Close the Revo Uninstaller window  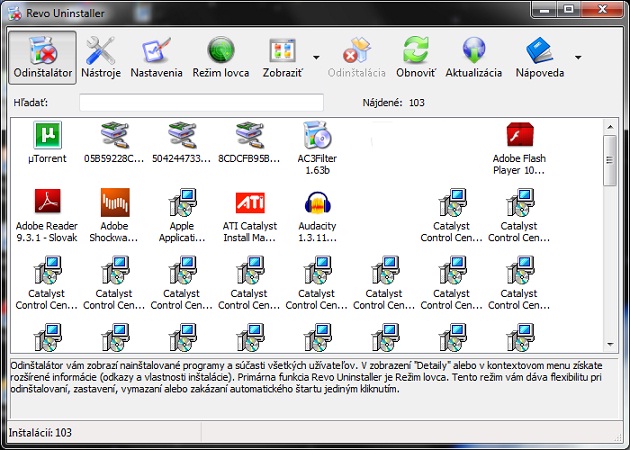point(602,10)
